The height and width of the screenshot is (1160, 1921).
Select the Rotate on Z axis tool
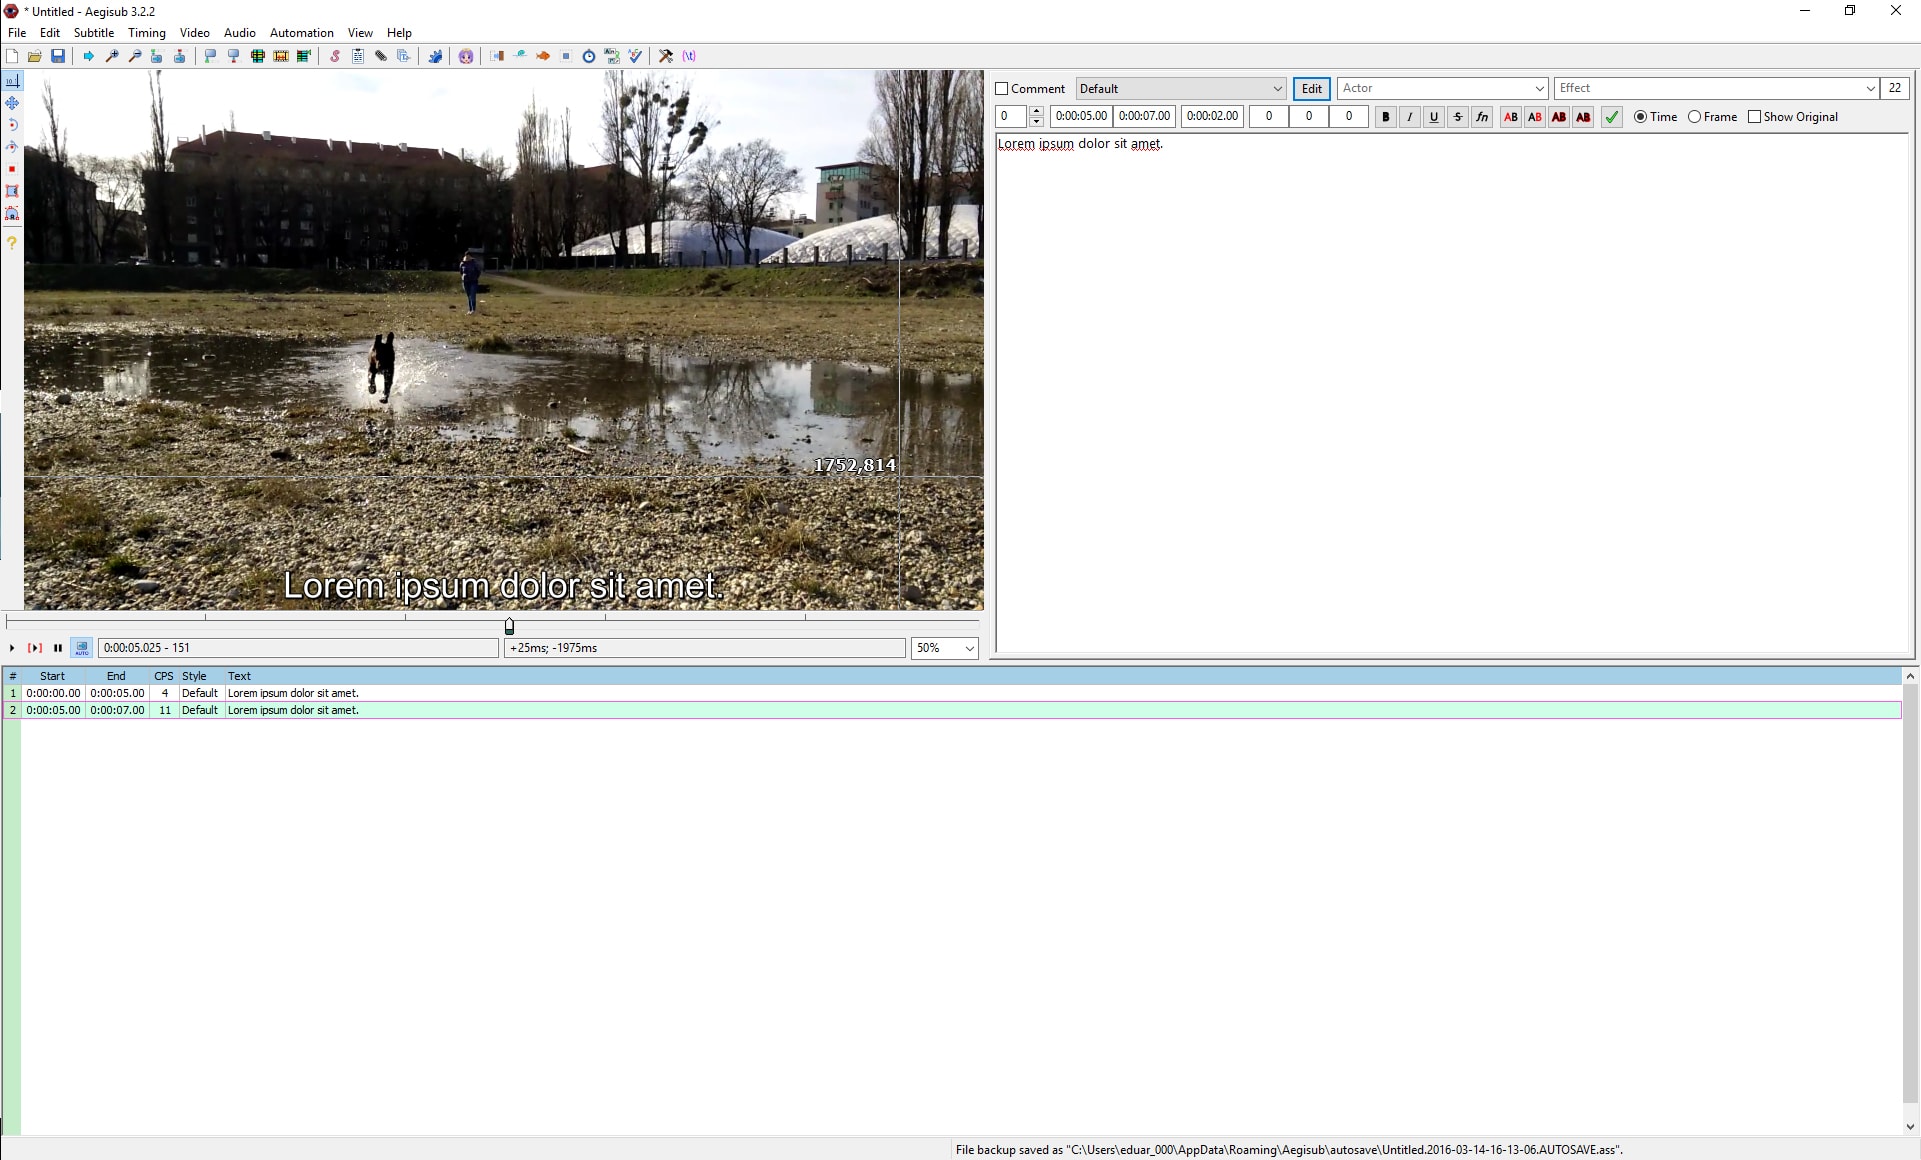pos(12,125)
